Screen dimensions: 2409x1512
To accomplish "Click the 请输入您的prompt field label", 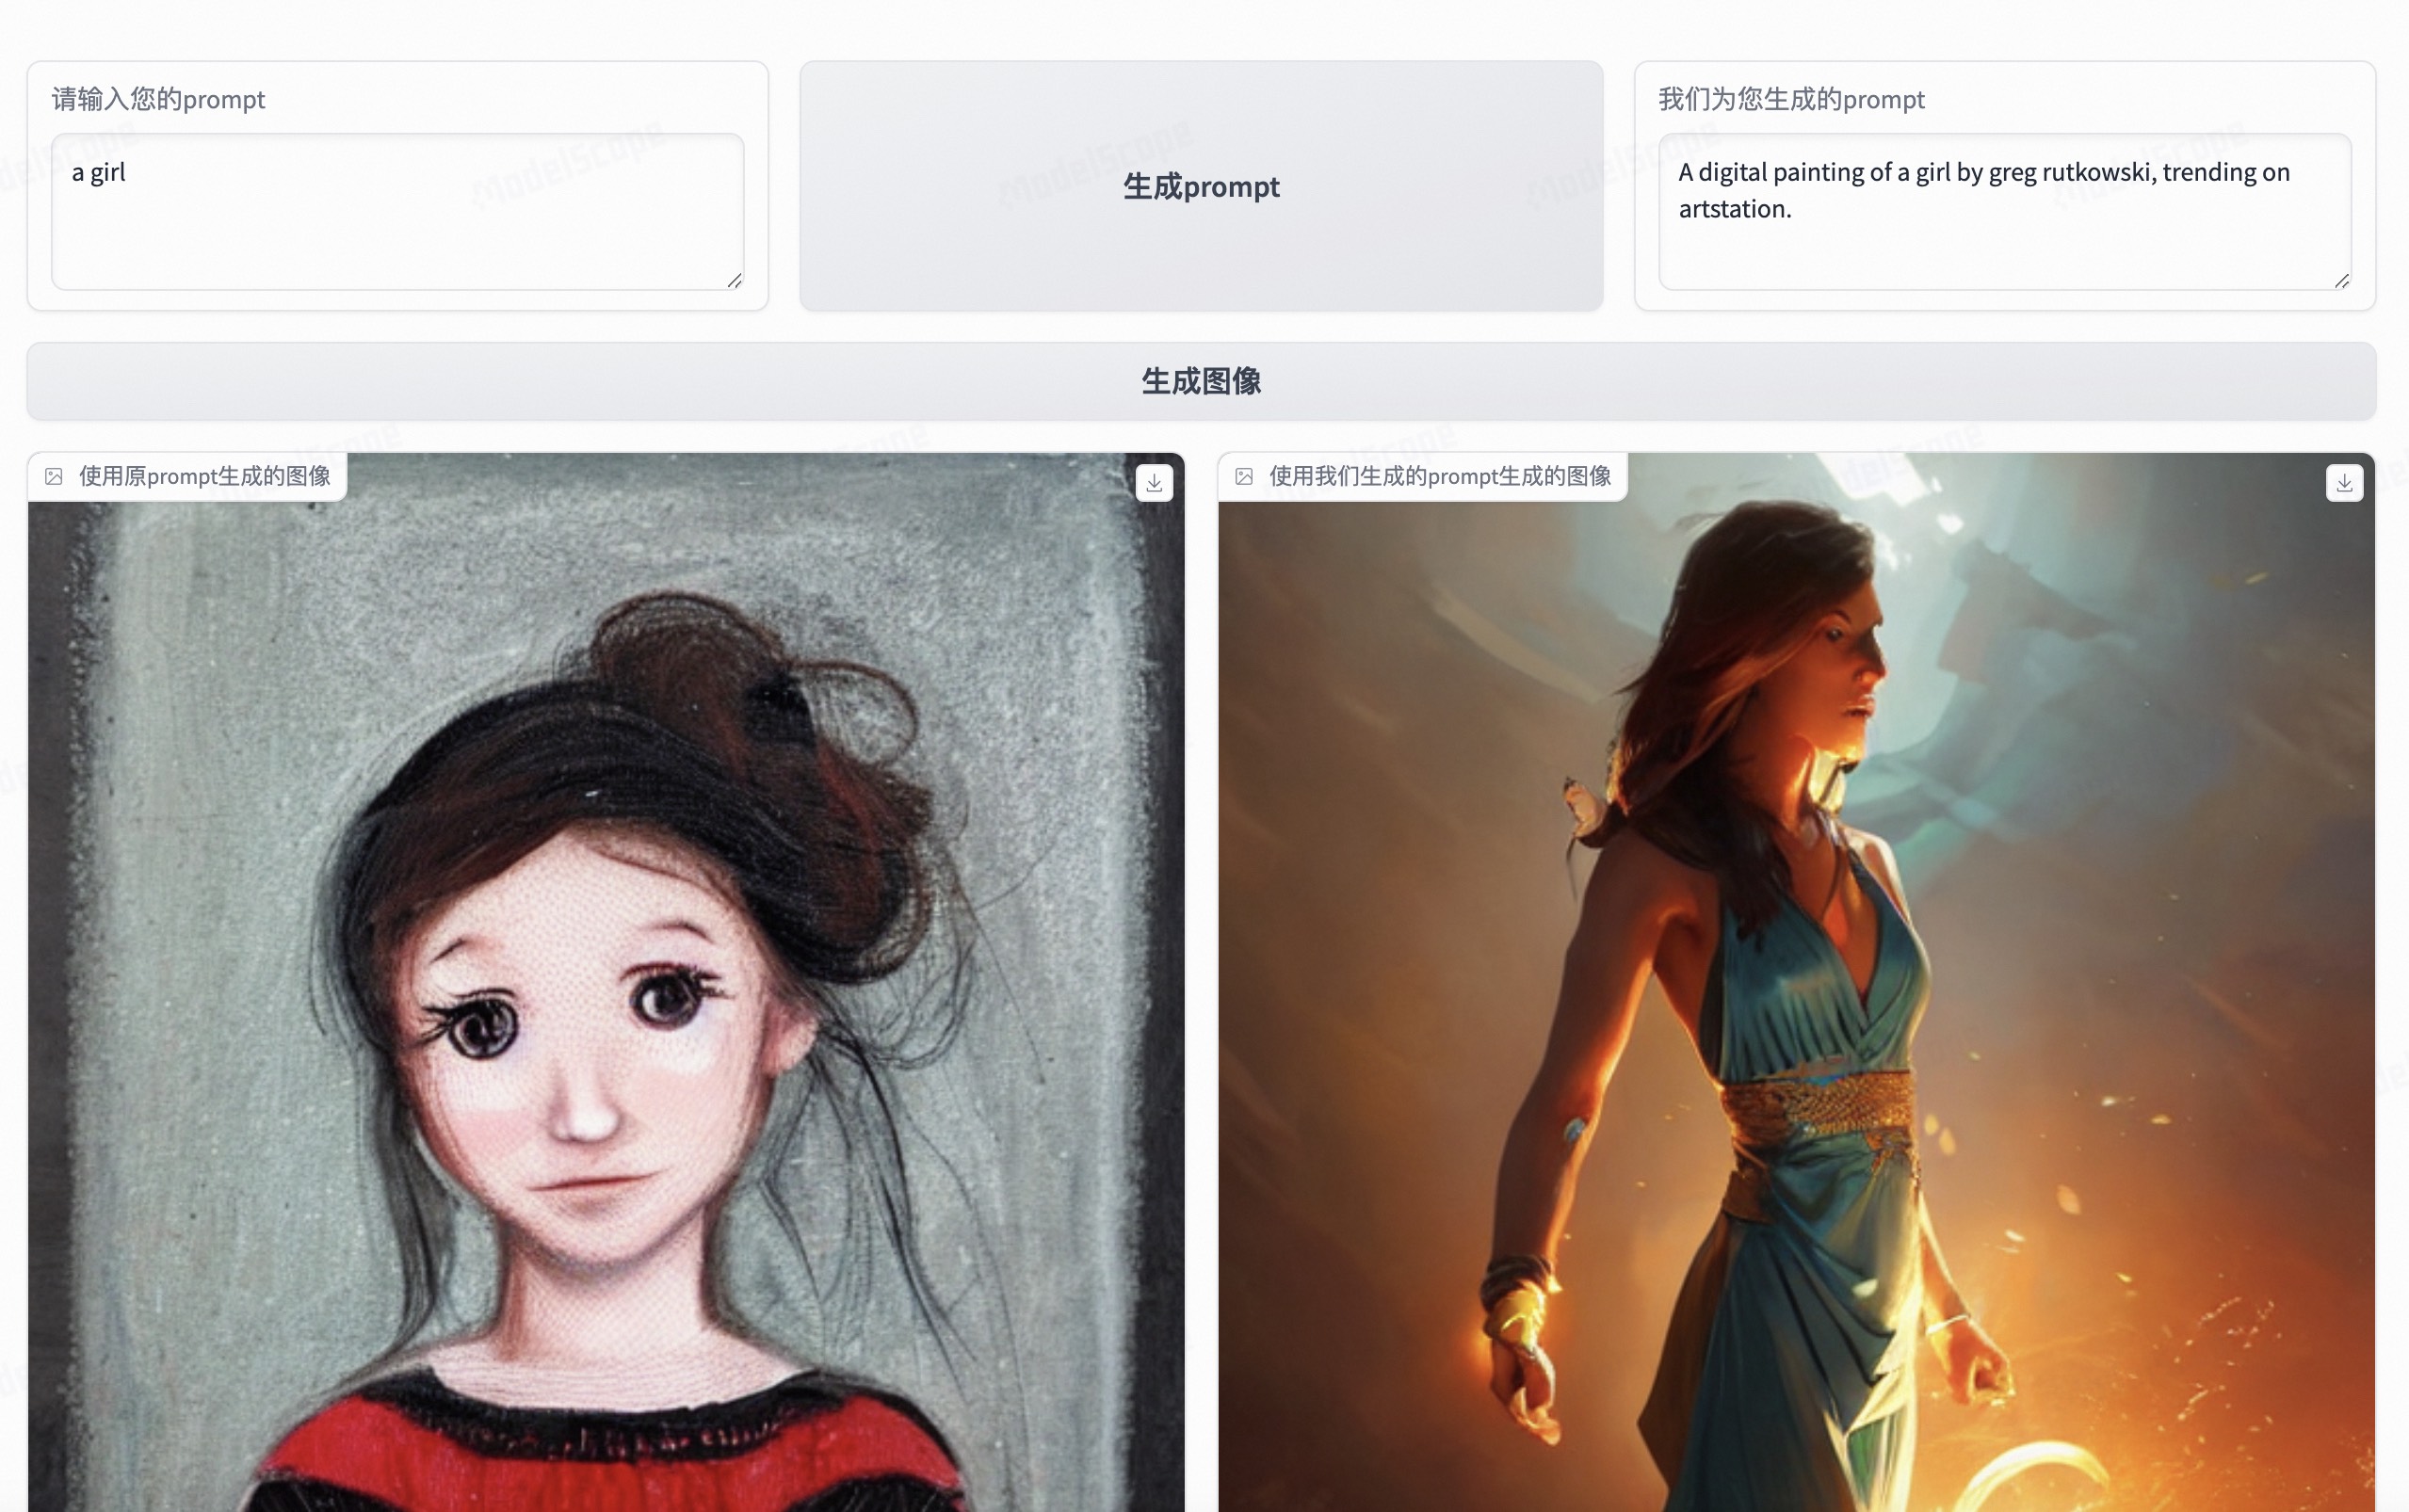I will click(x=158, y=99).
